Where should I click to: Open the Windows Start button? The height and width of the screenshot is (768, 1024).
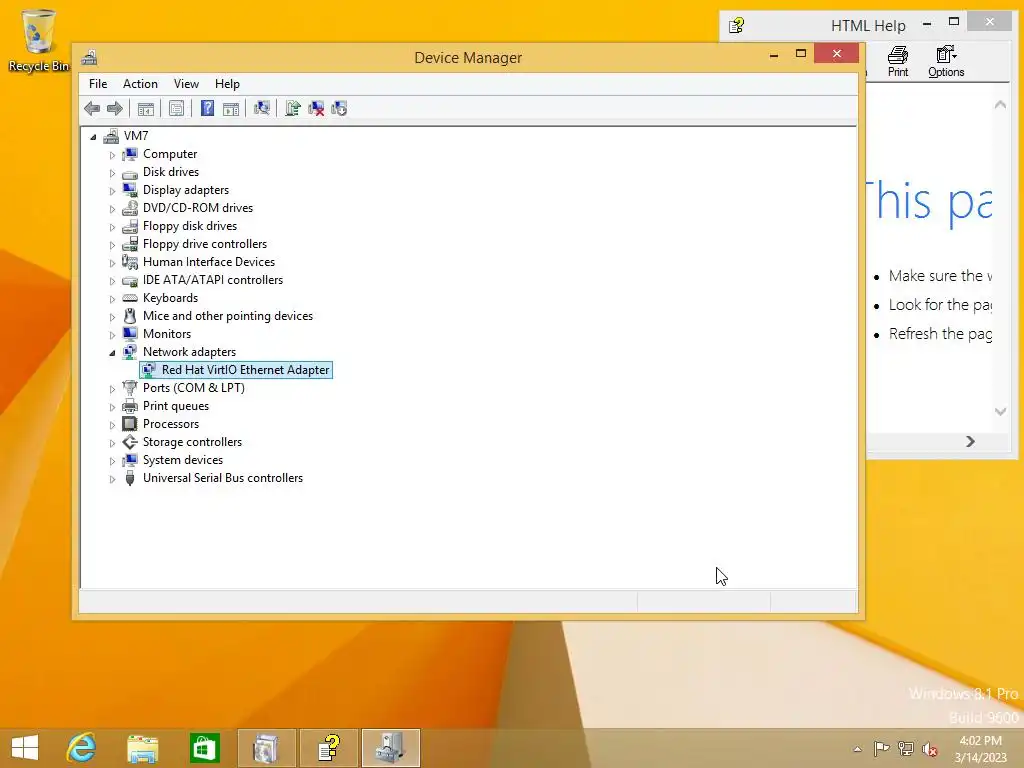25,748
